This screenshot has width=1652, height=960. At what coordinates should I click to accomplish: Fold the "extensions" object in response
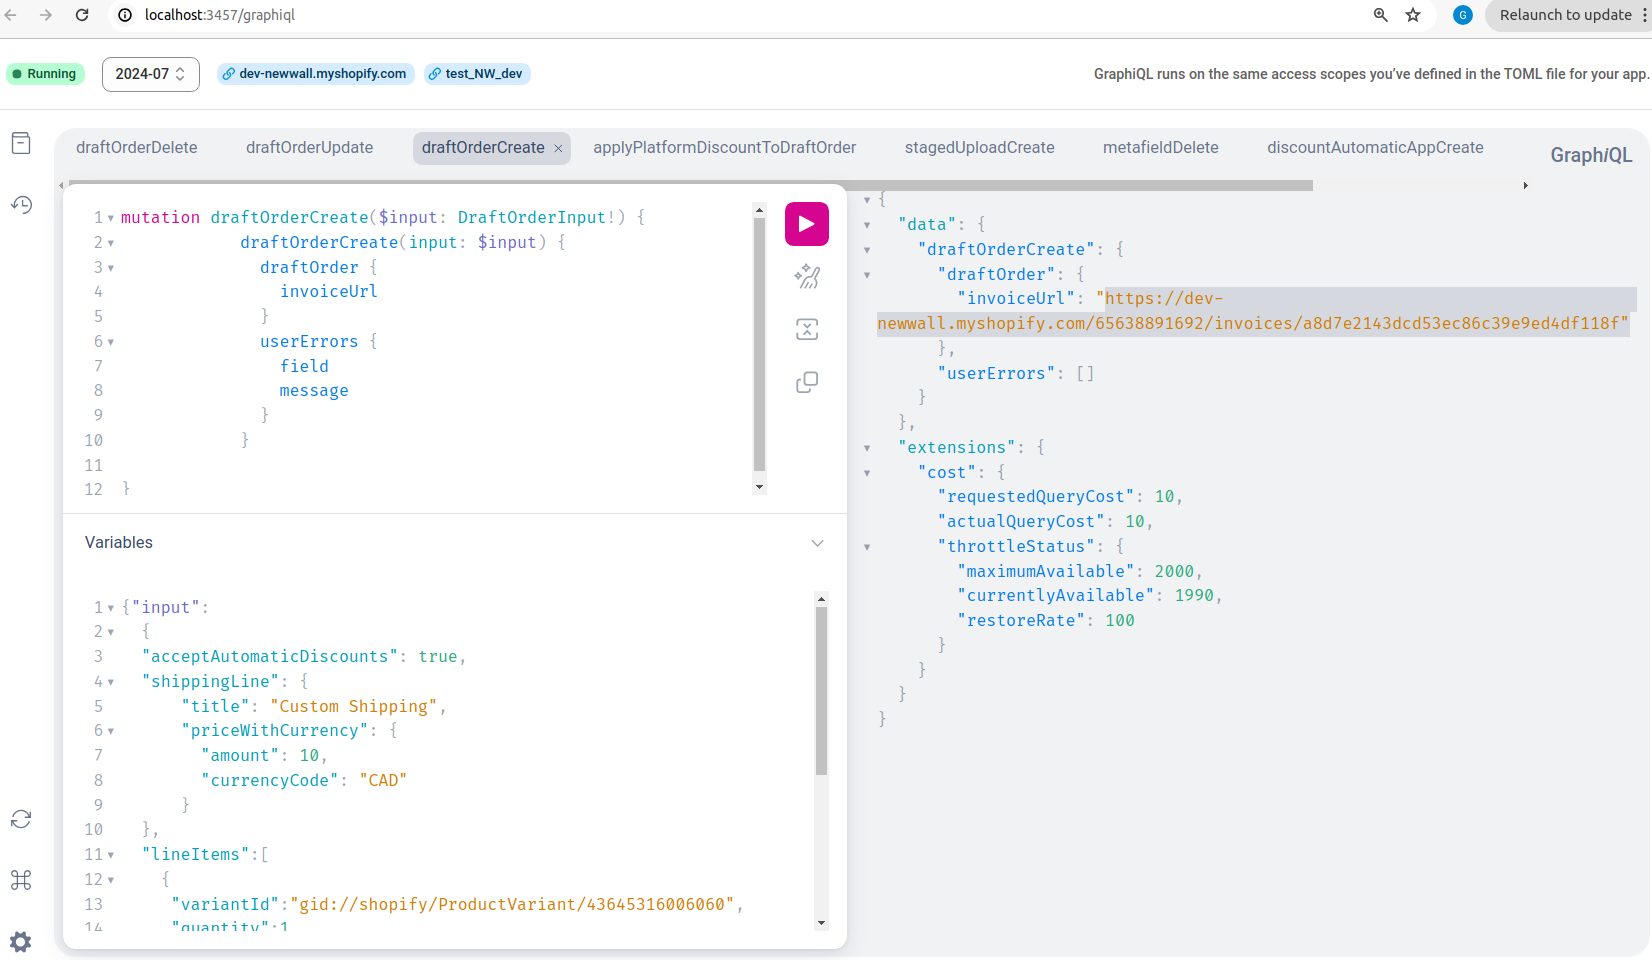coord(867,448)
